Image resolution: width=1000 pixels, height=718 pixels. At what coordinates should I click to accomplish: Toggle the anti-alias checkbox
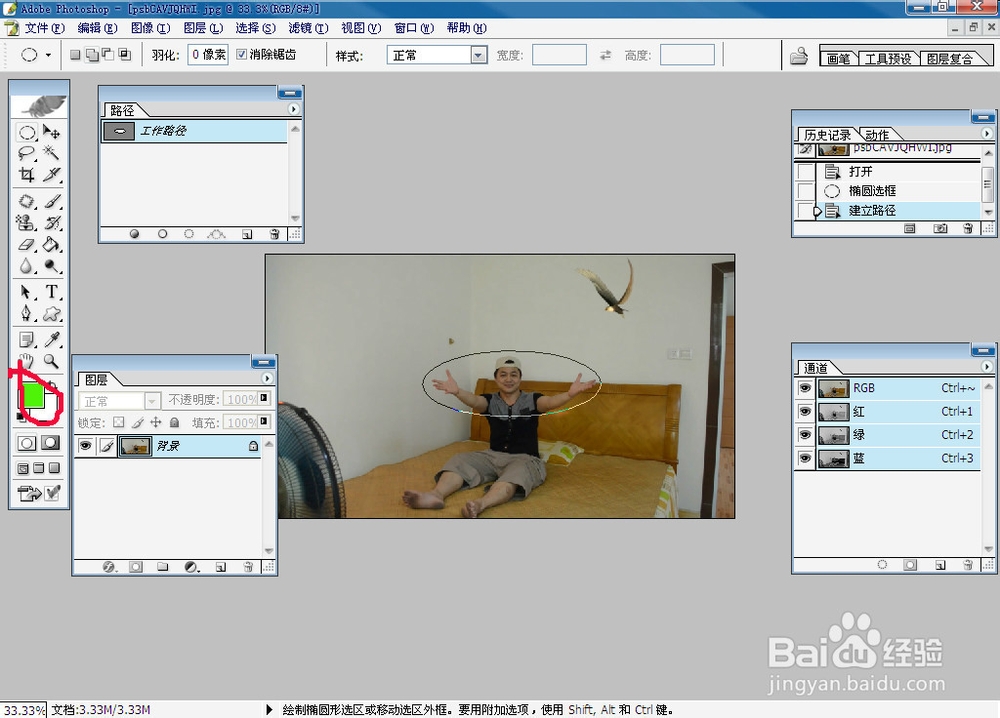pos(242,54)
